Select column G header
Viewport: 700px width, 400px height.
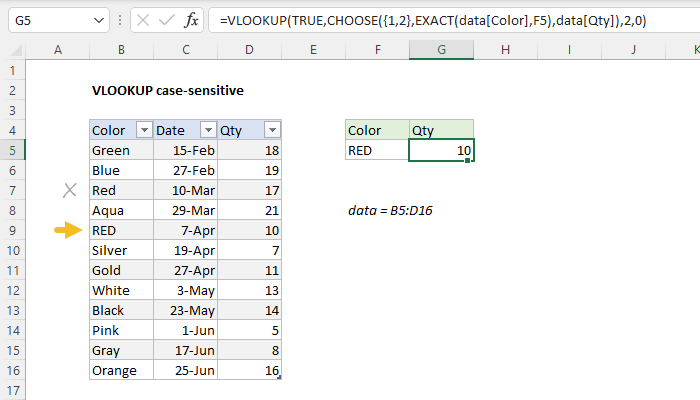(441, 50)
